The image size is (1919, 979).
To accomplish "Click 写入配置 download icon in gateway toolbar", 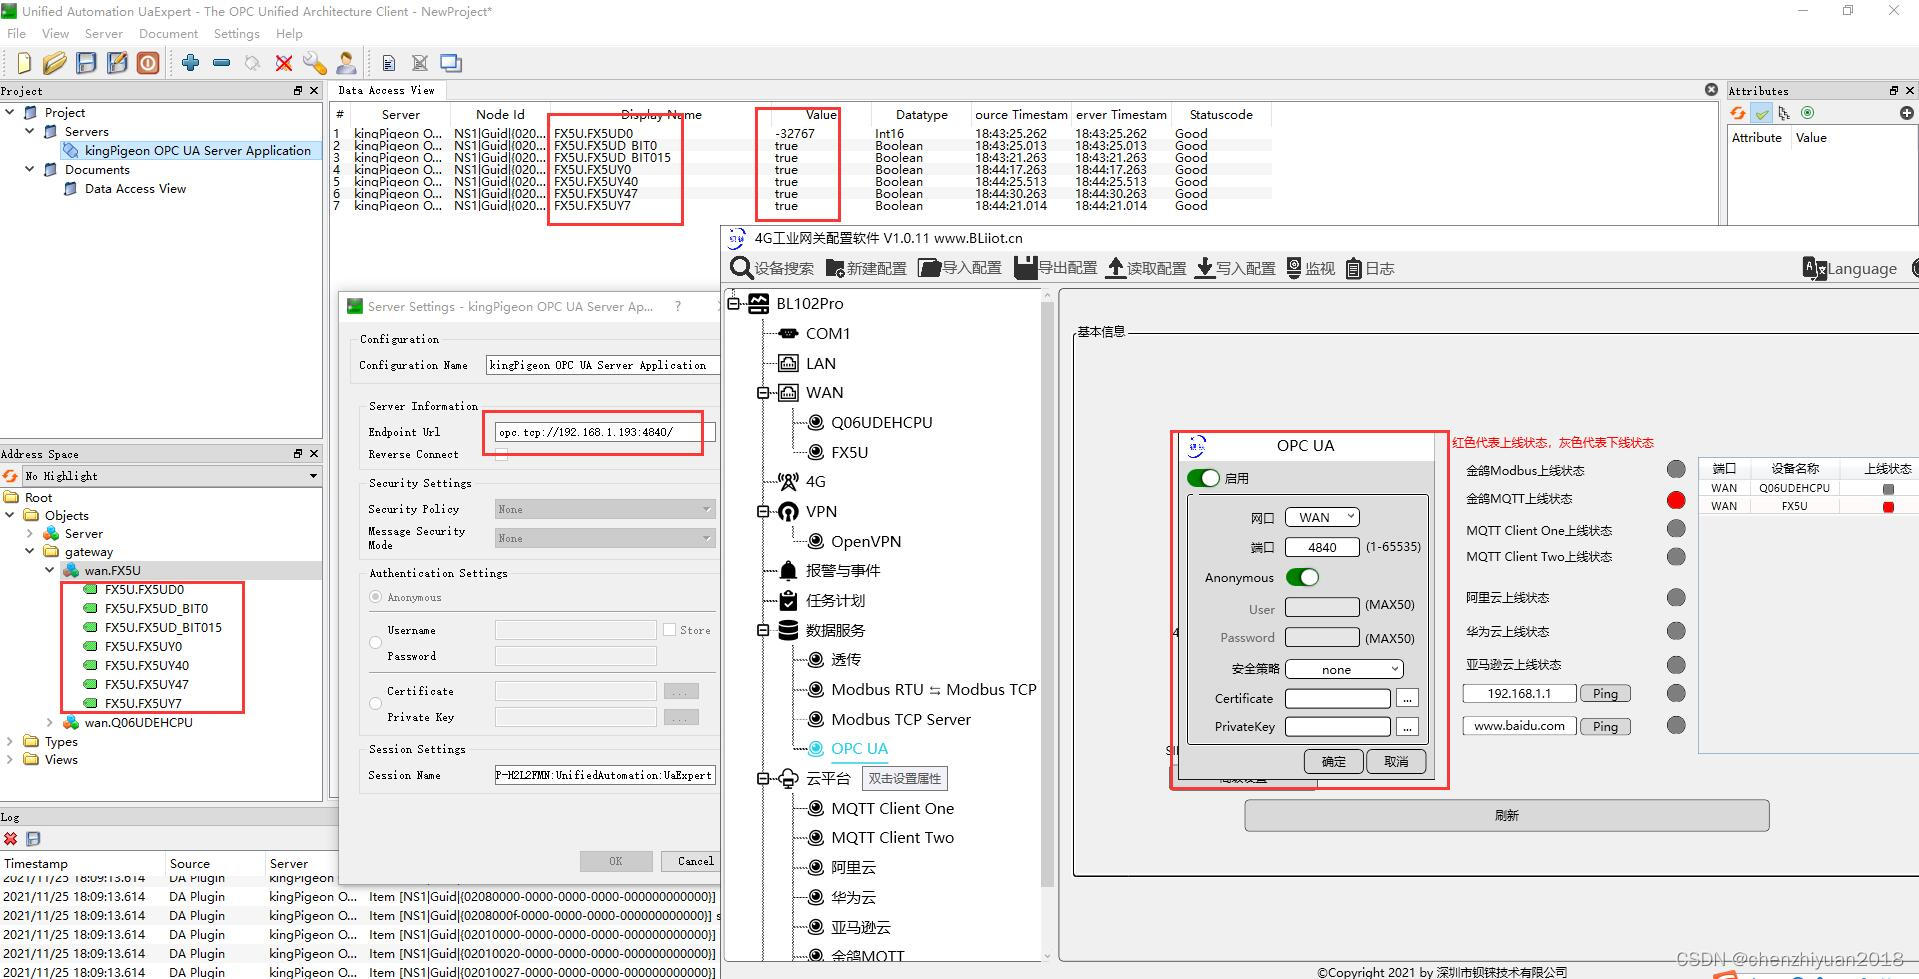I will pyautogui.click(x=1205, y=268).
